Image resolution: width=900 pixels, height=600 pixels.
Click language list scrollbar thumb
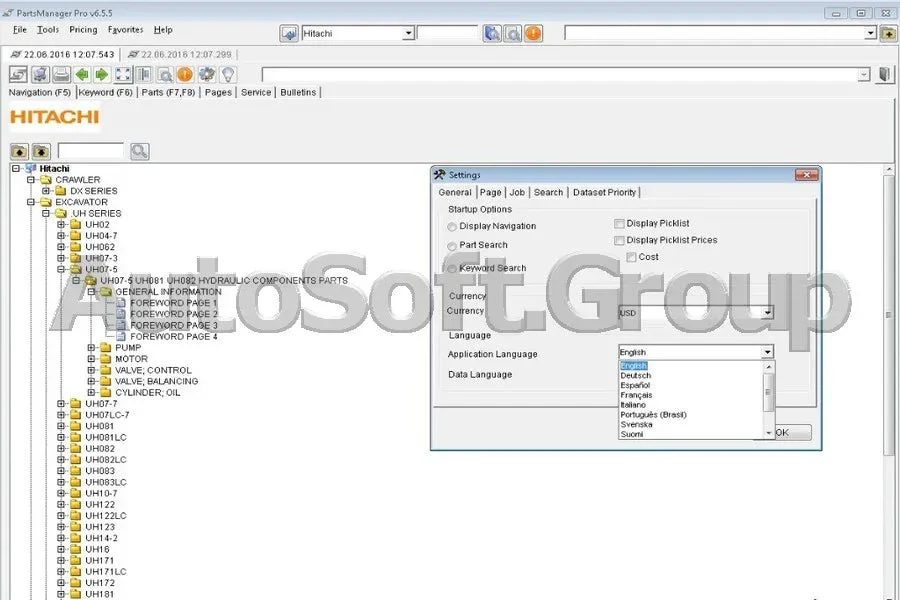tap(768, 392)
